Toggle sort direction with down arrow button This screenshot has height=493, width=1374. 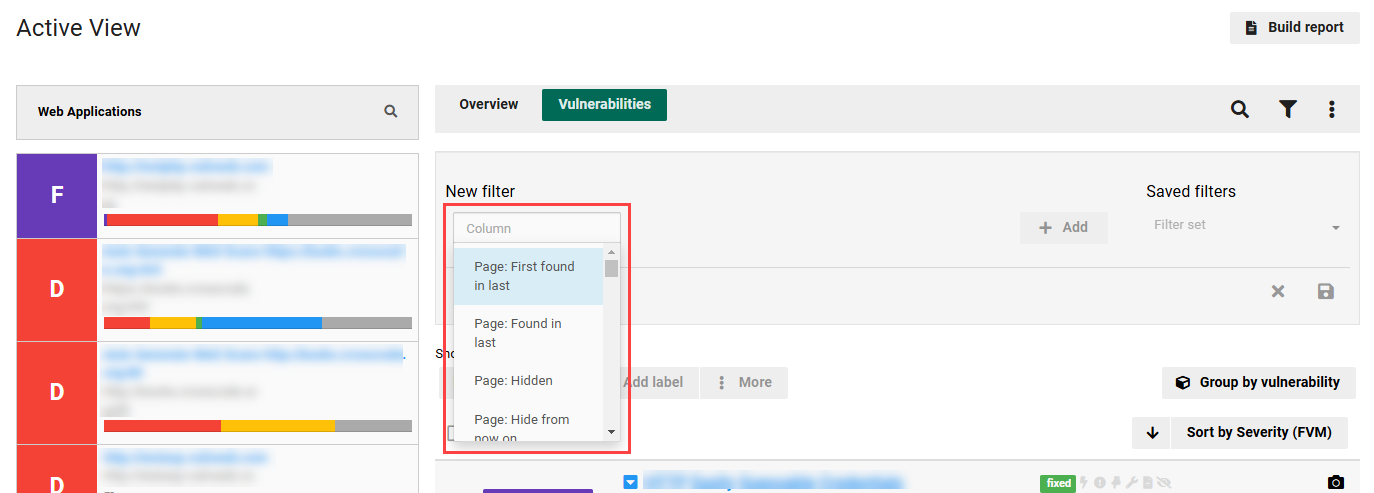tap(1152, 433)
